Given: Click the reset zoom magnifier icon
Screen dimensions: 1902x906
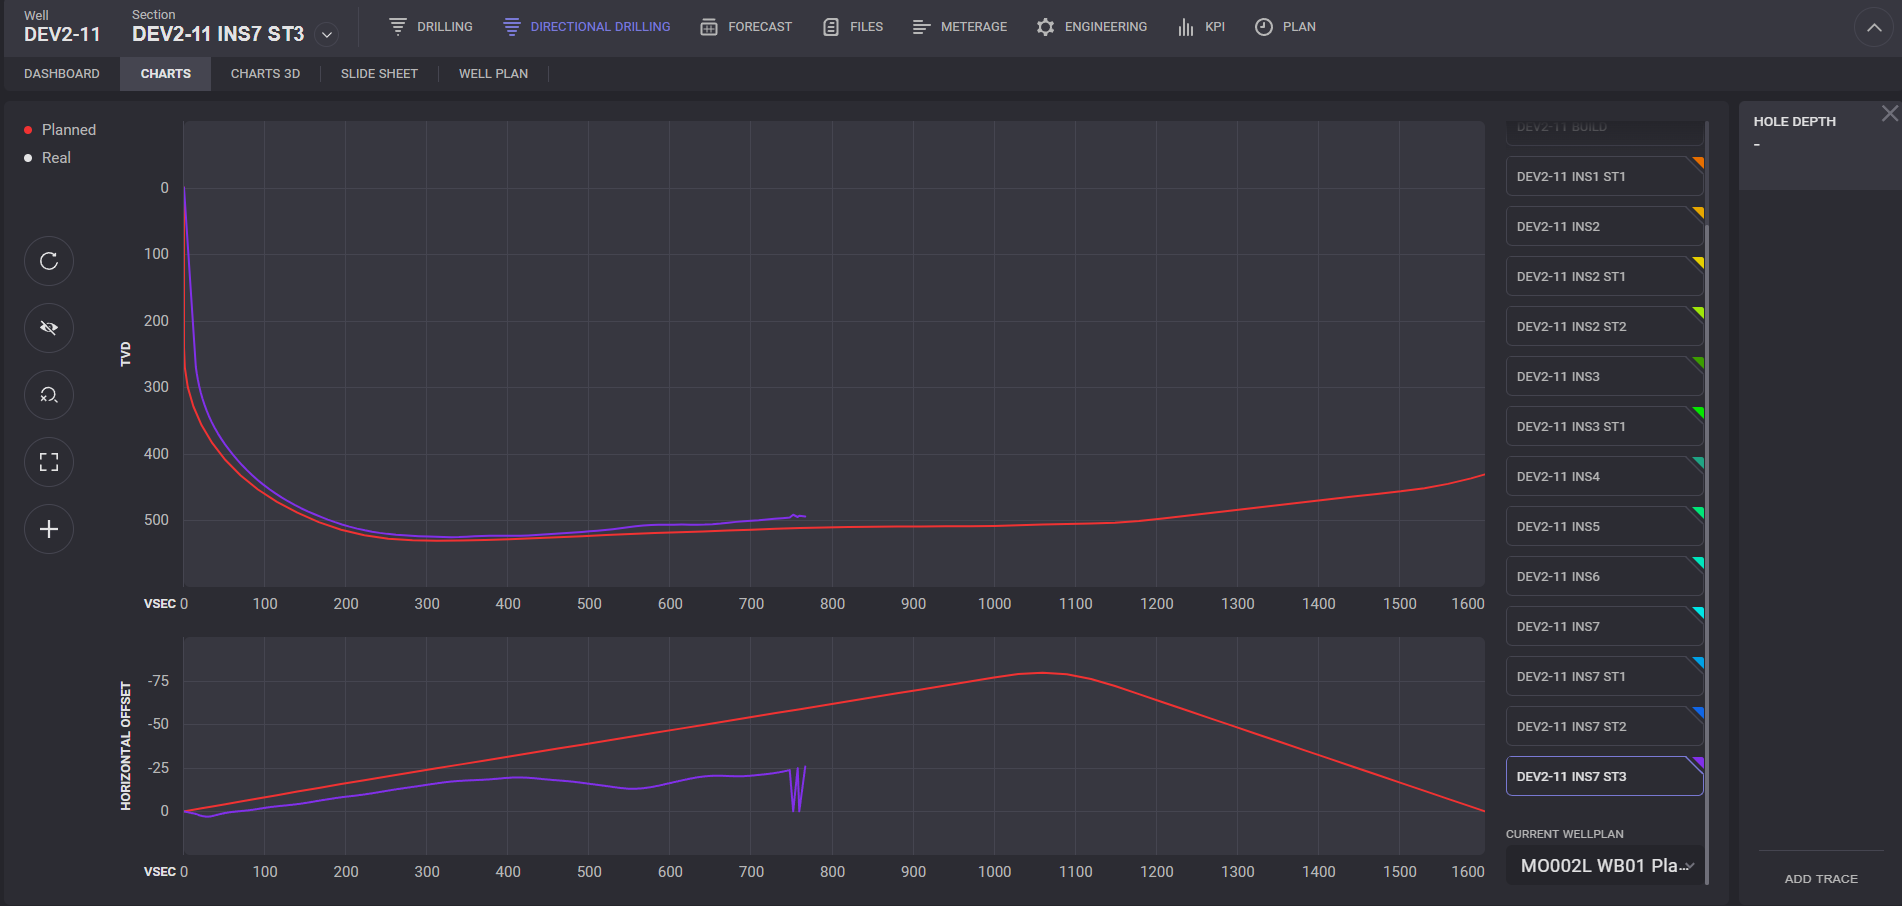Looking at the screenshot, I should point(49,395).
